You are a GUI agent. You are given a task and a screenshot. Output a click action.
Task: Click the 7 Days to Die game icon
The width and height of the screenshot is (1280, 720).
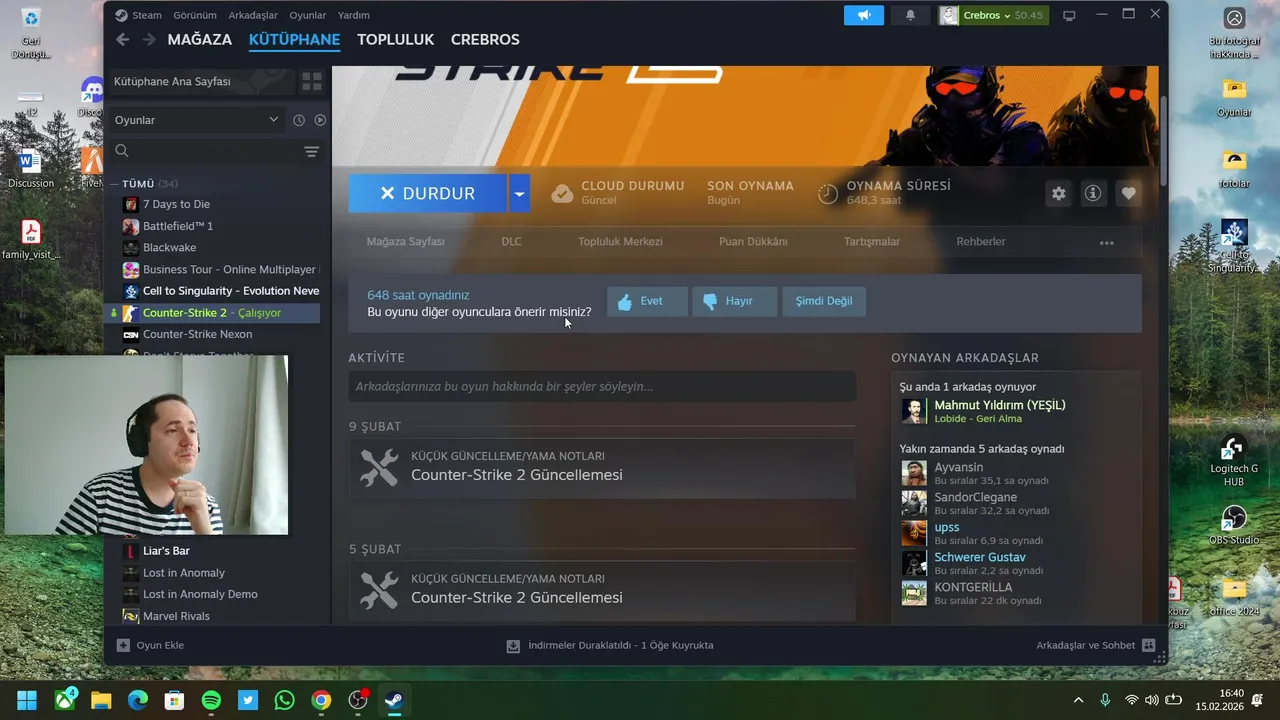click(x=131, y=204)
